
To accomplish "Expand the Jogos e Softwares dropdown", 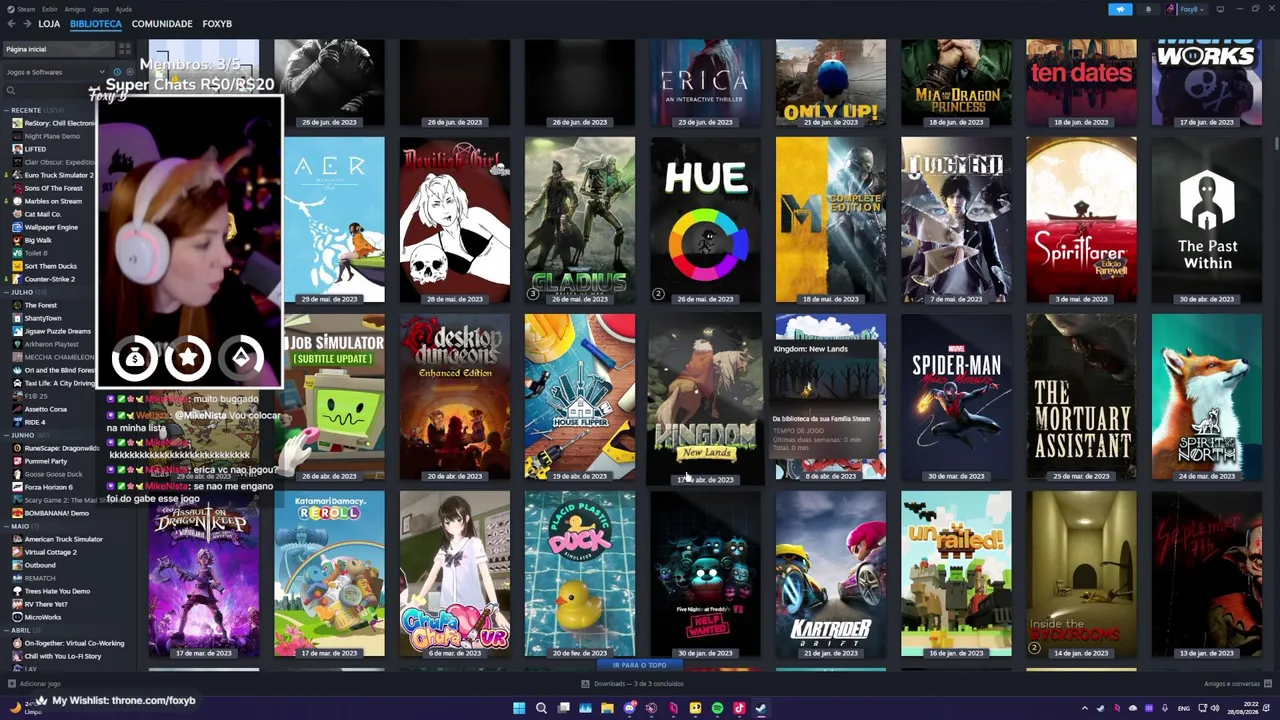I will point(55,72).
